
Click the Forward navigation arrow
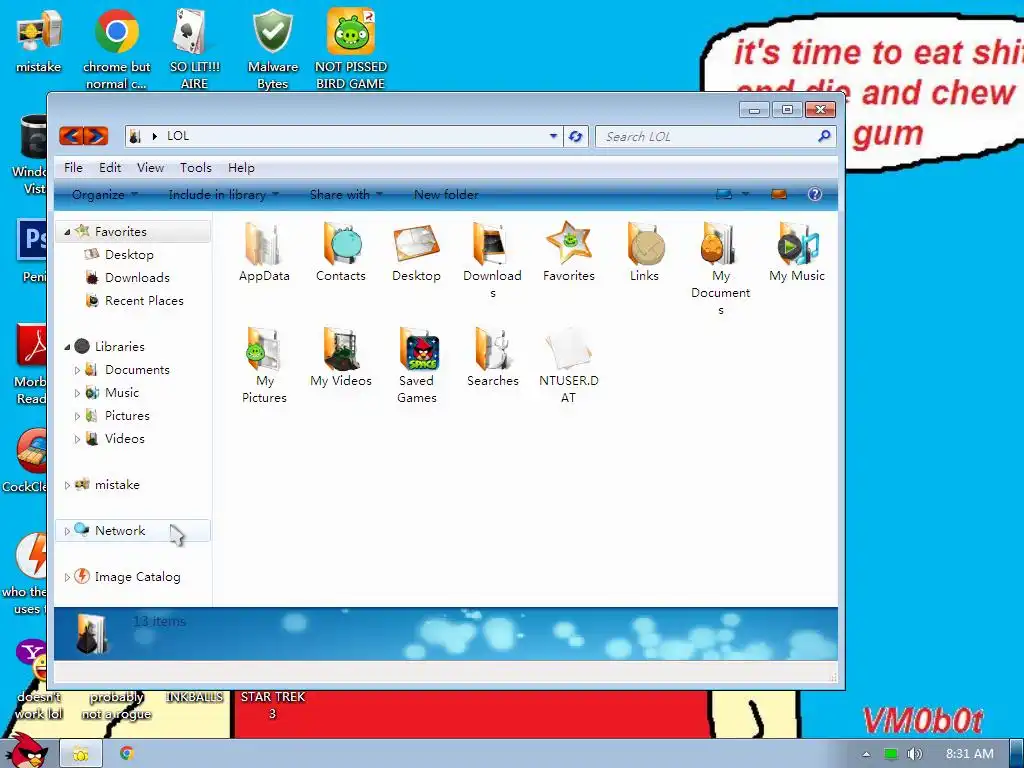point(96,136)
